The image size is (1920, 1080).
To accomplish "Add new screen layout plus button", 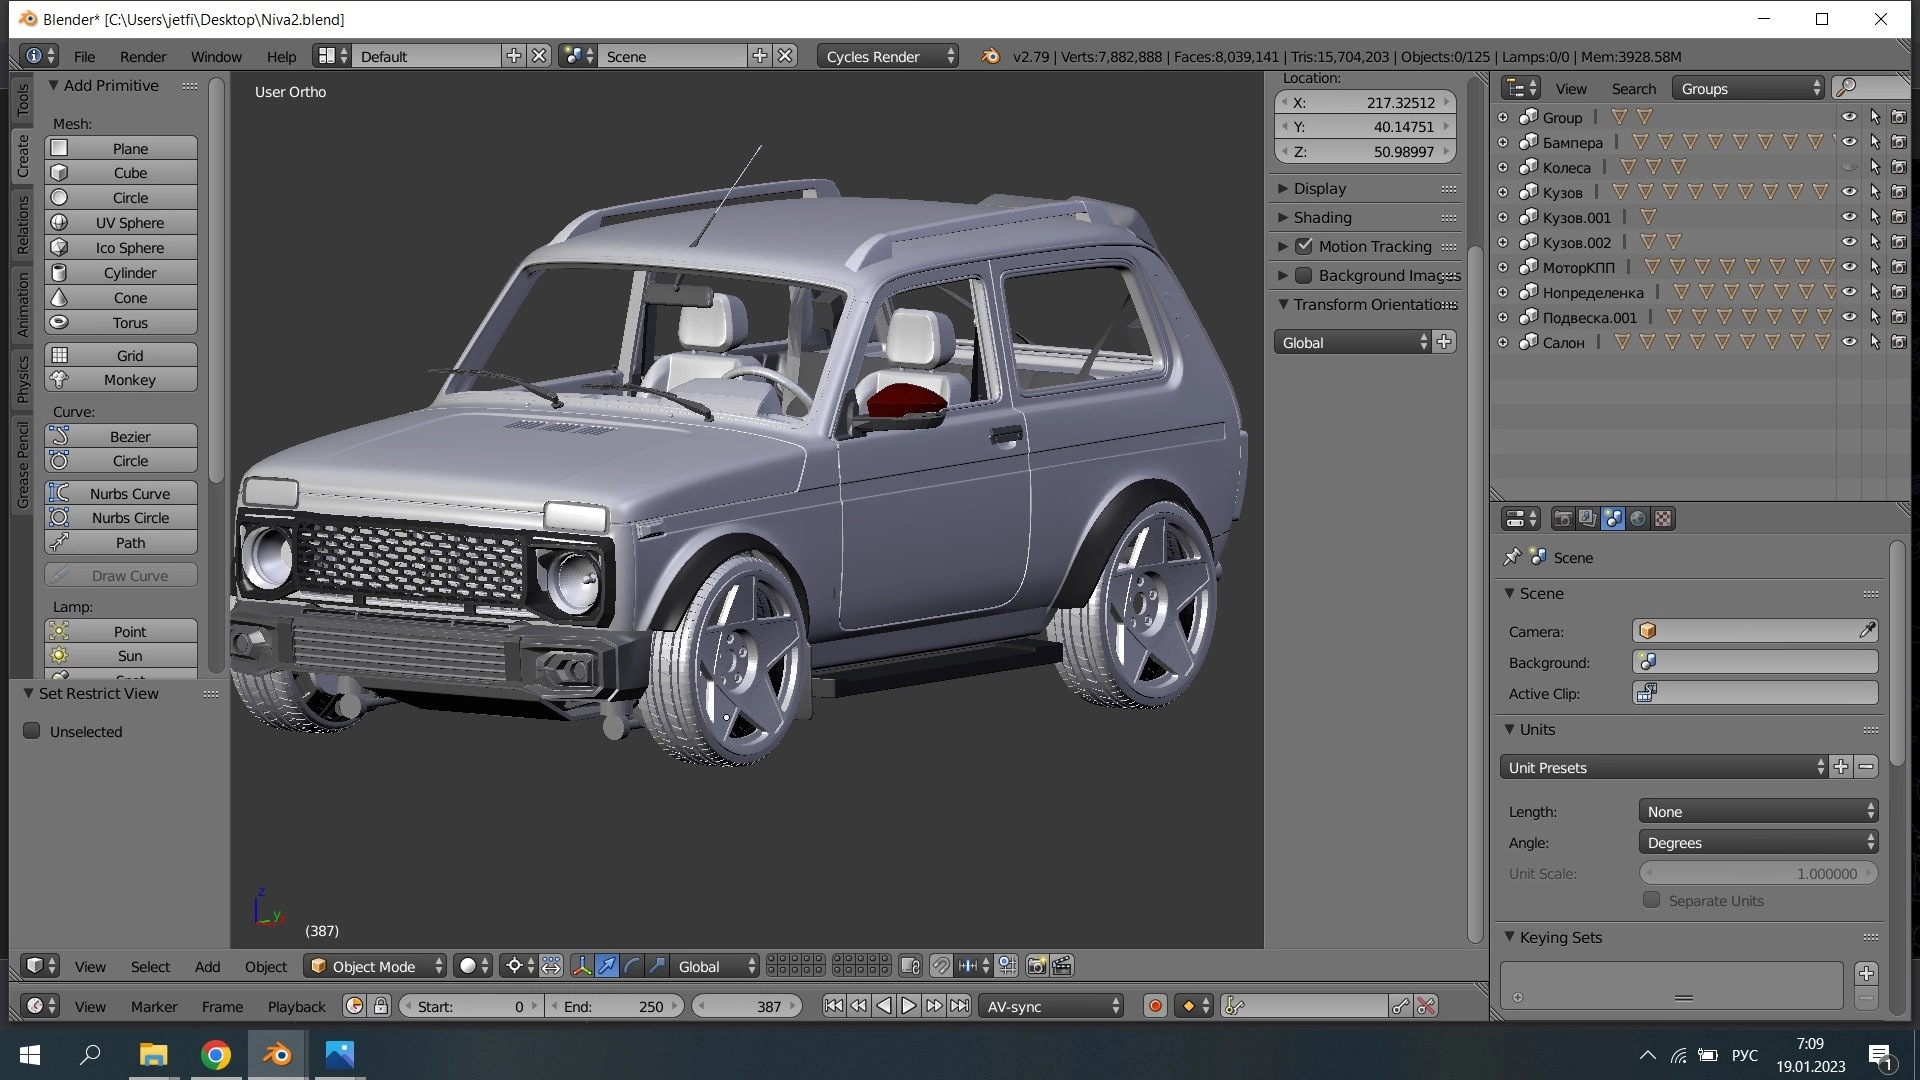I will pyautogui.click(x=513, y=56).
